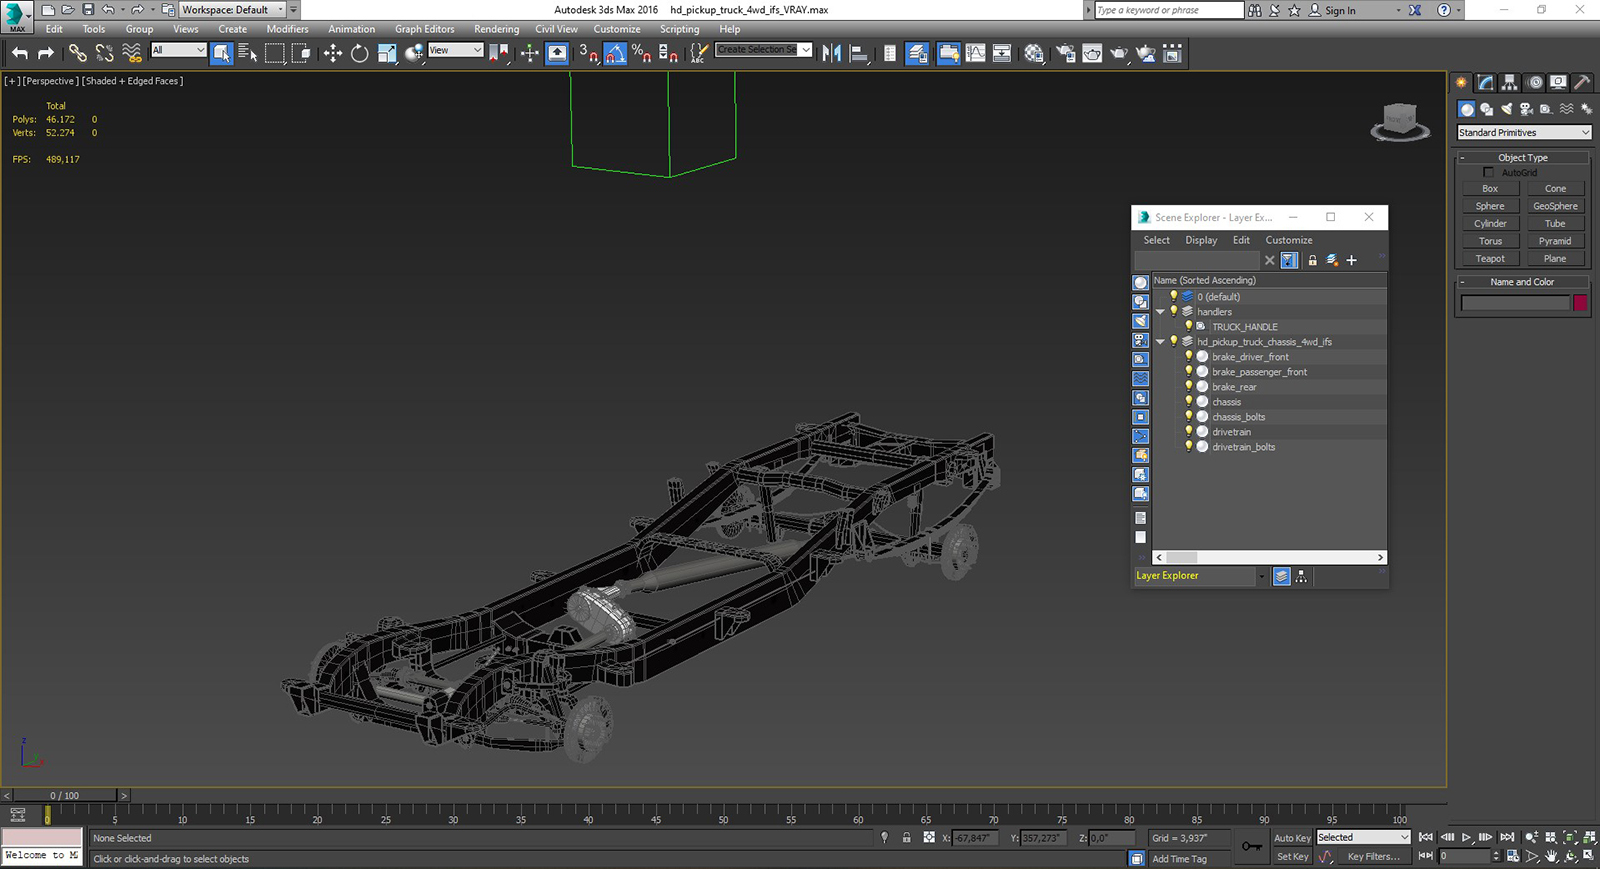1600x869 pixels.
Task: Switch to the Motion command panel tab
Action: (1534, 83)
